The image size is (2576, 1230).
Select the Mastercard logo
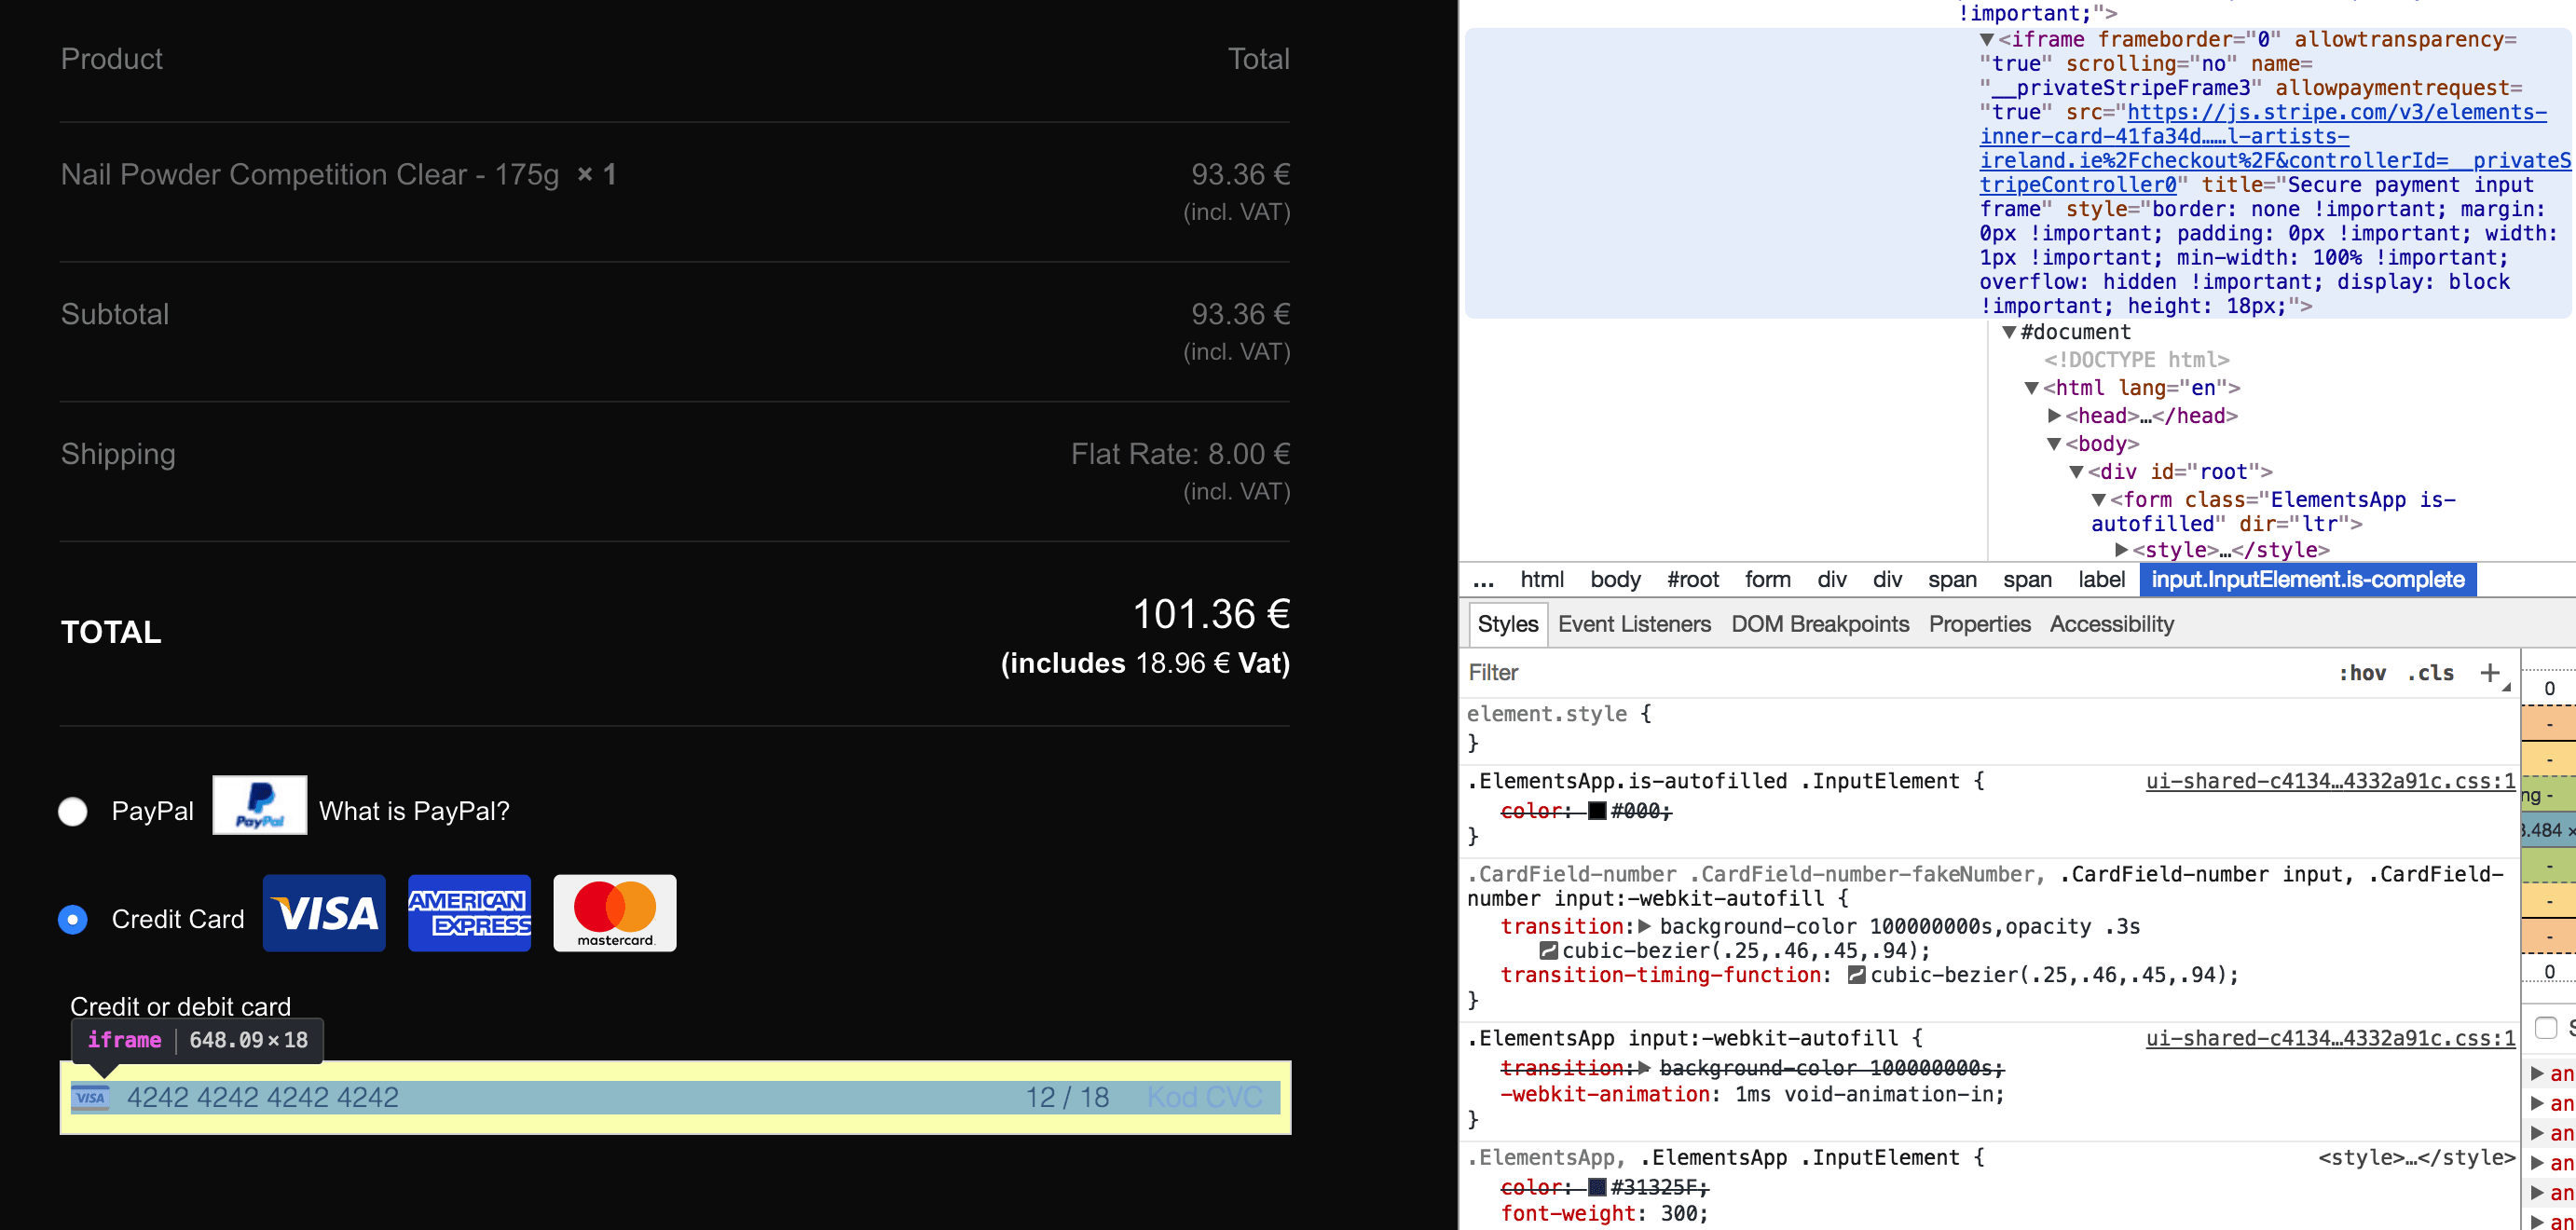tap(613, 912)
